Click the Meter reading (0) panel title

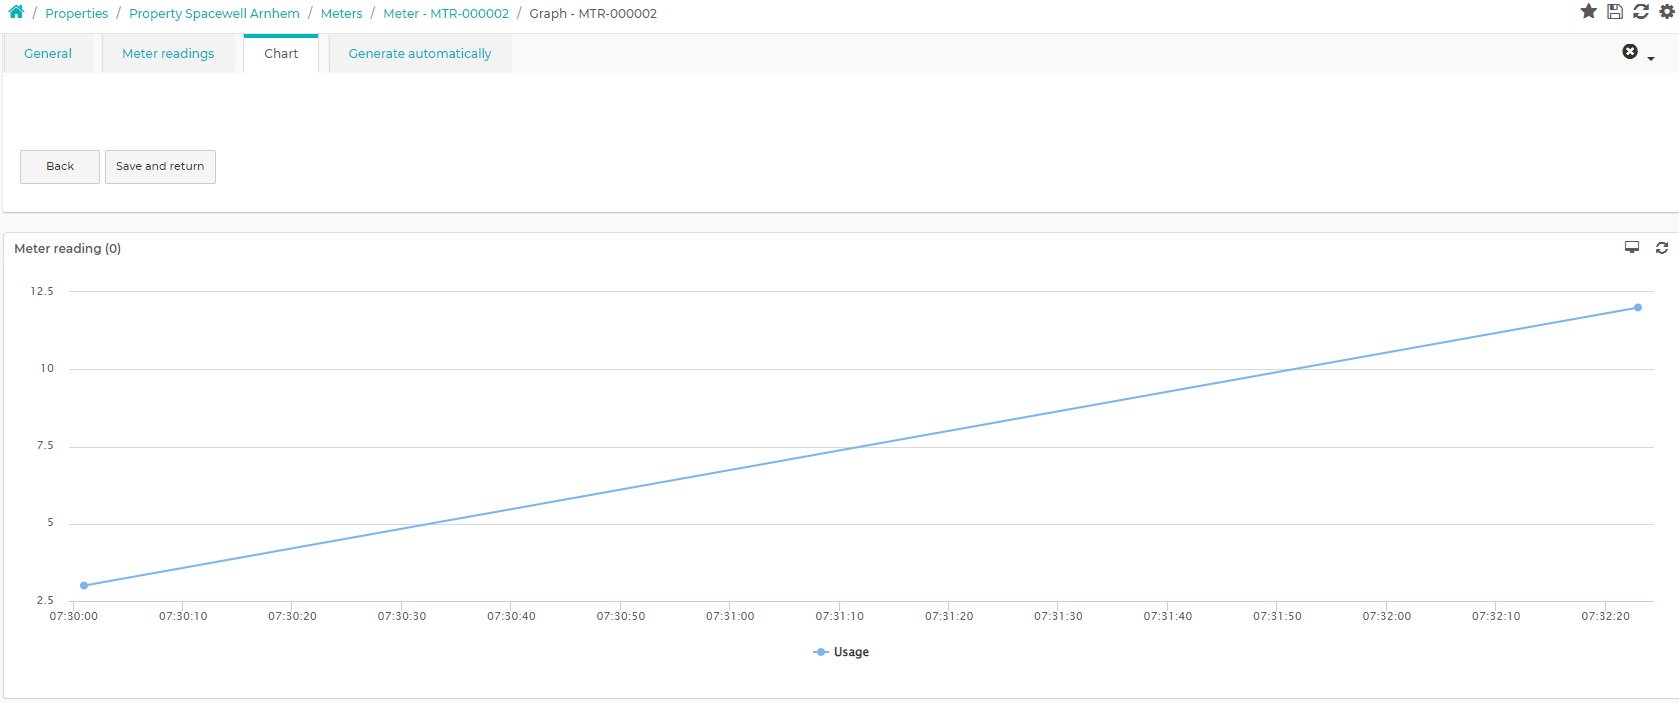pyautogui.click(x=68, y=249)
